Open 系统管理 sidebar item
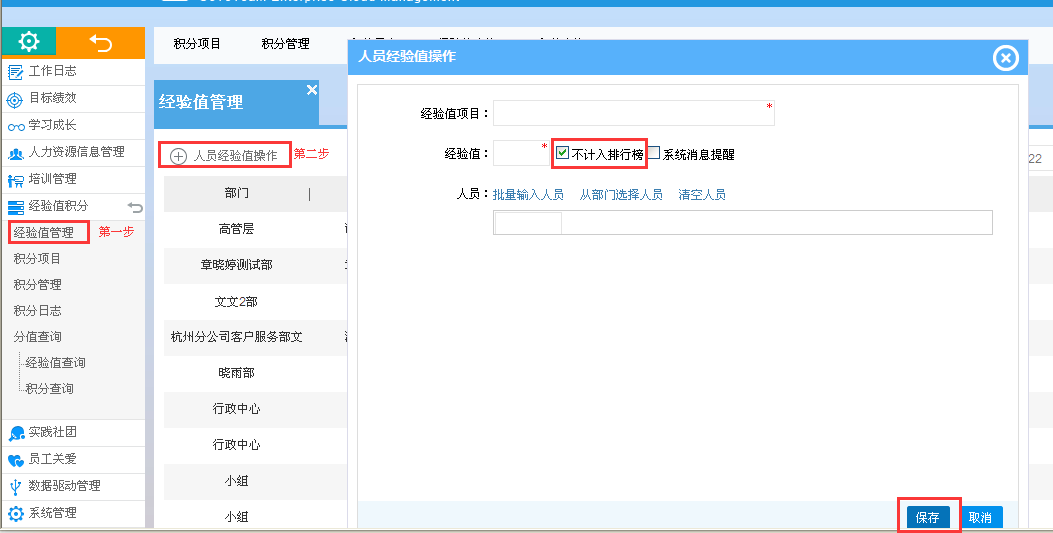This screenshot has height=533, width=1053. (x=73, y=513)
